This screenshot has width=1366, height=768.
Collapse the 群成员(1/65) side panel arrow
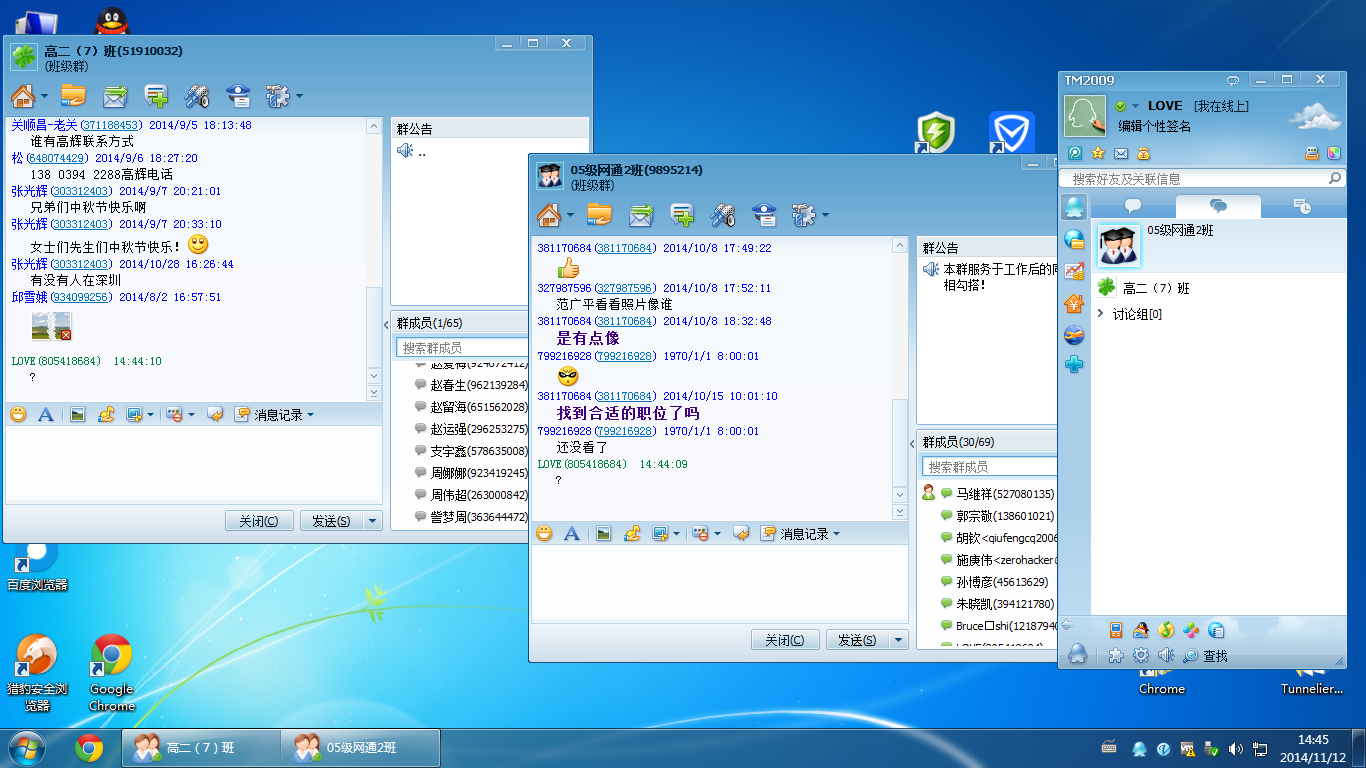coord(386,325)
